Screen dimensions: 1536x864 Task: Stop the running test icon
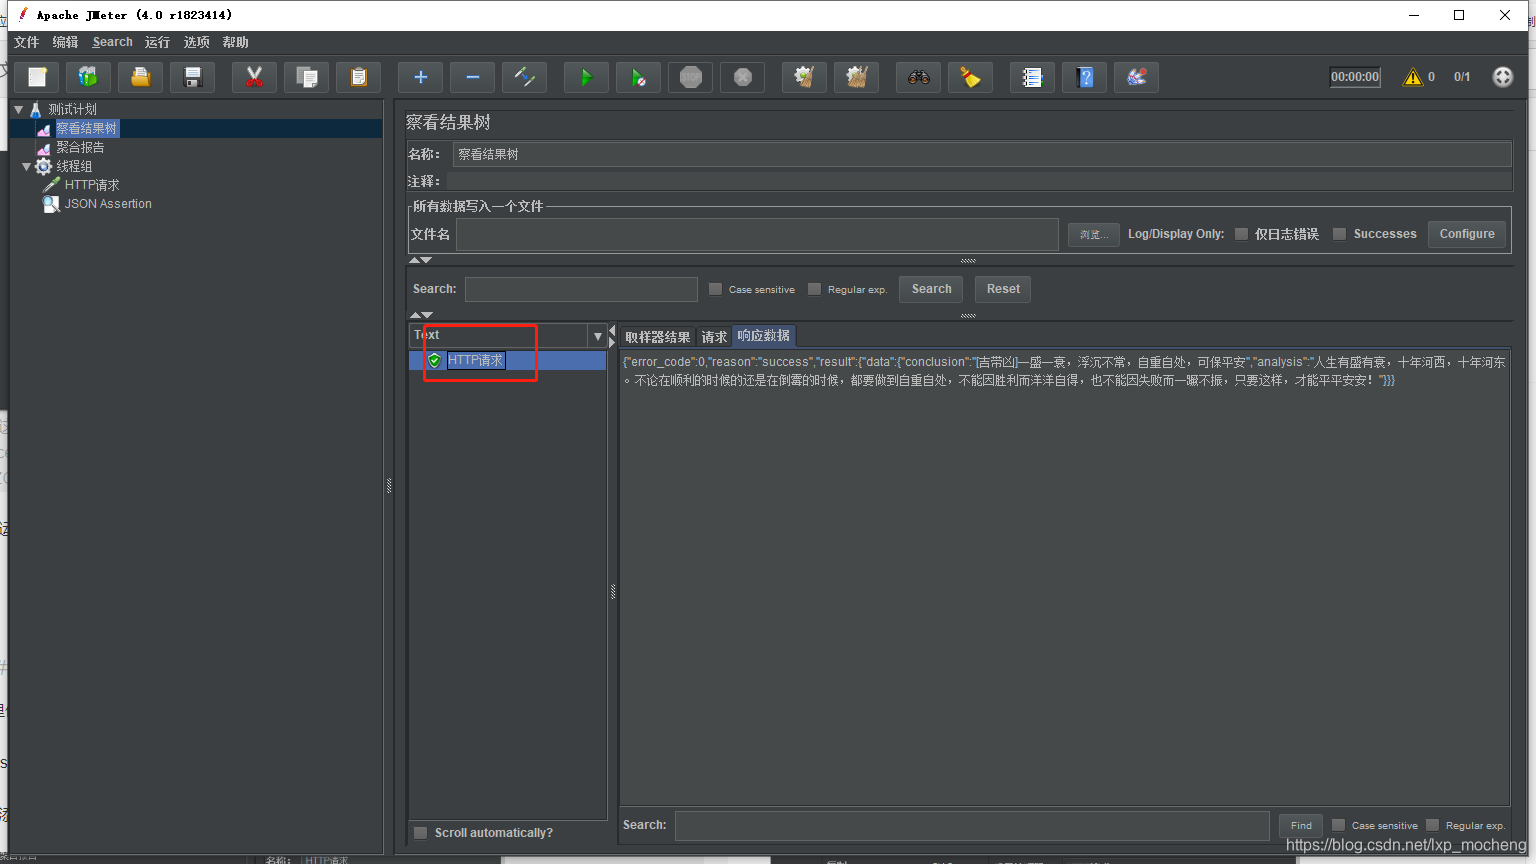click(690, 77)
